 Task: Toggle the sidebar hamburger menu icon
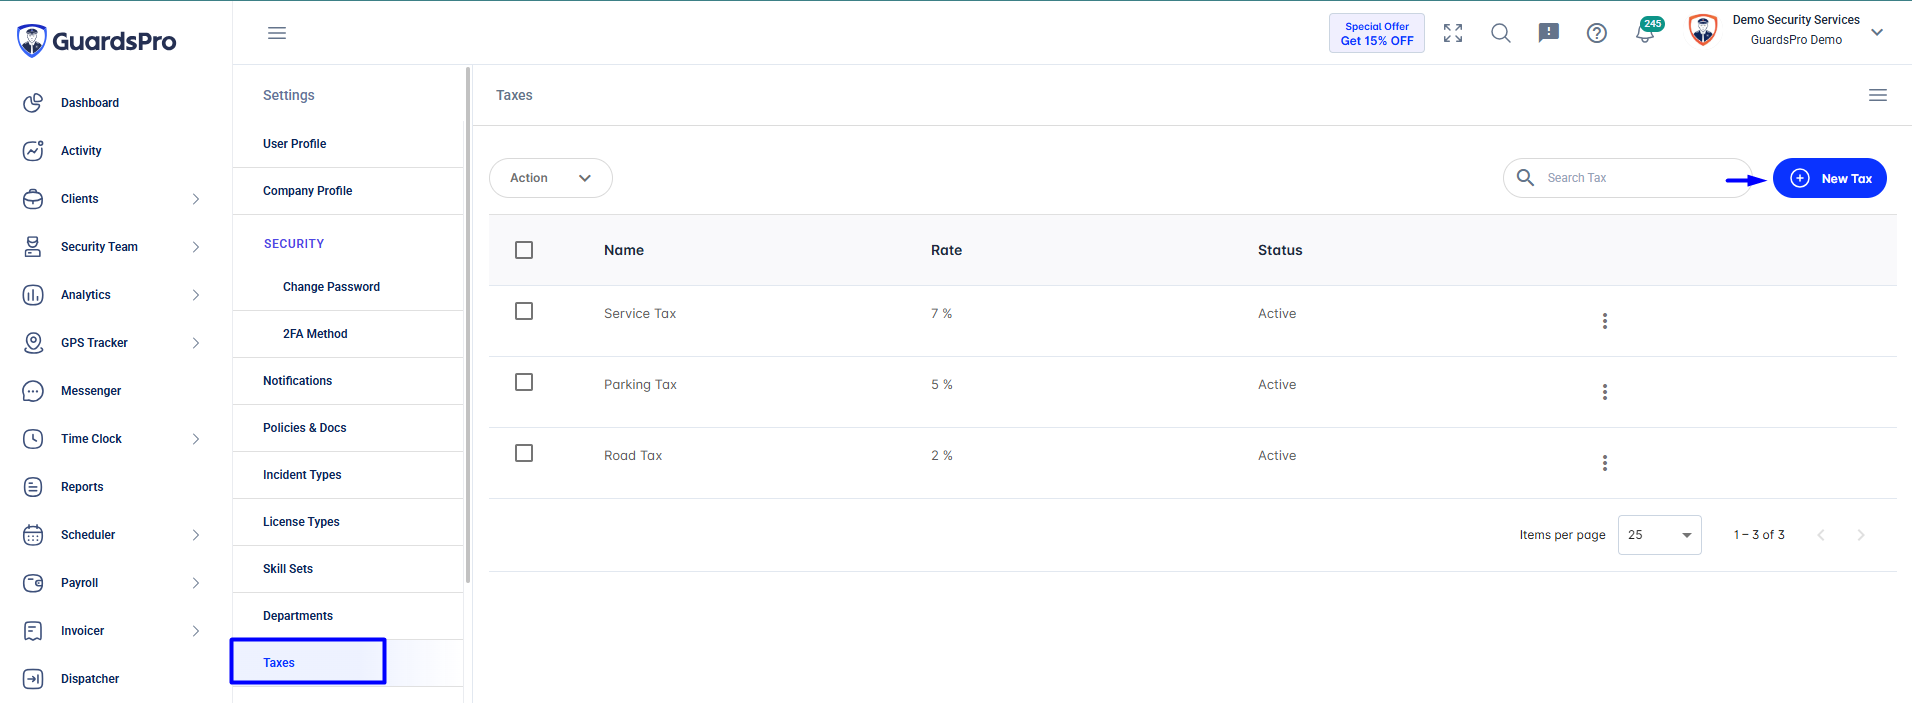[x=277, y=33]
